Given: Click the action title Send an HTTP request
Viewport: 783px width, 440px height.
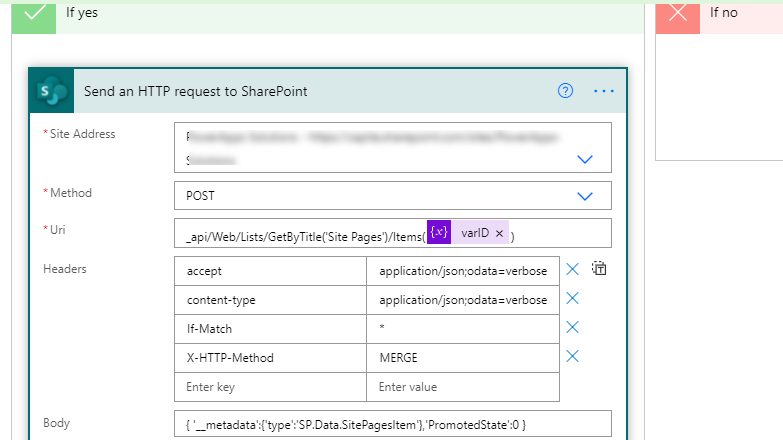Looking at the screenshot, I should [x=196, y=91].
